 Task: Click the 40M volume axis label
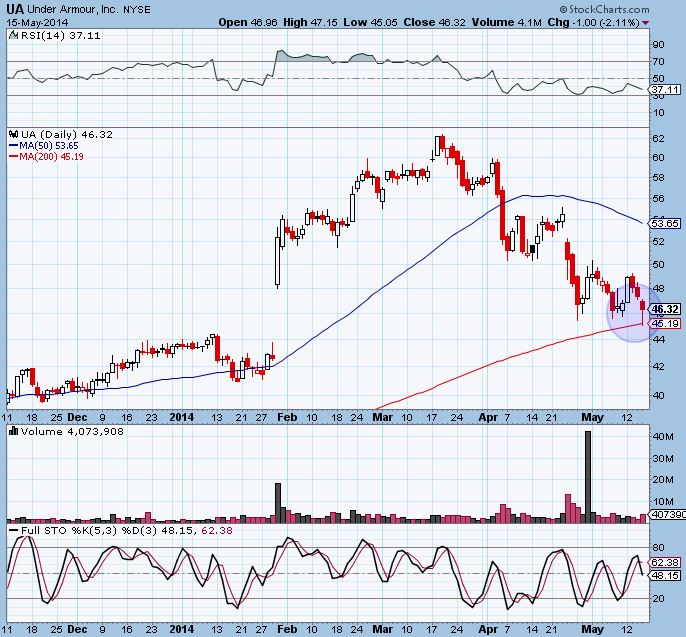coord(663,437)
